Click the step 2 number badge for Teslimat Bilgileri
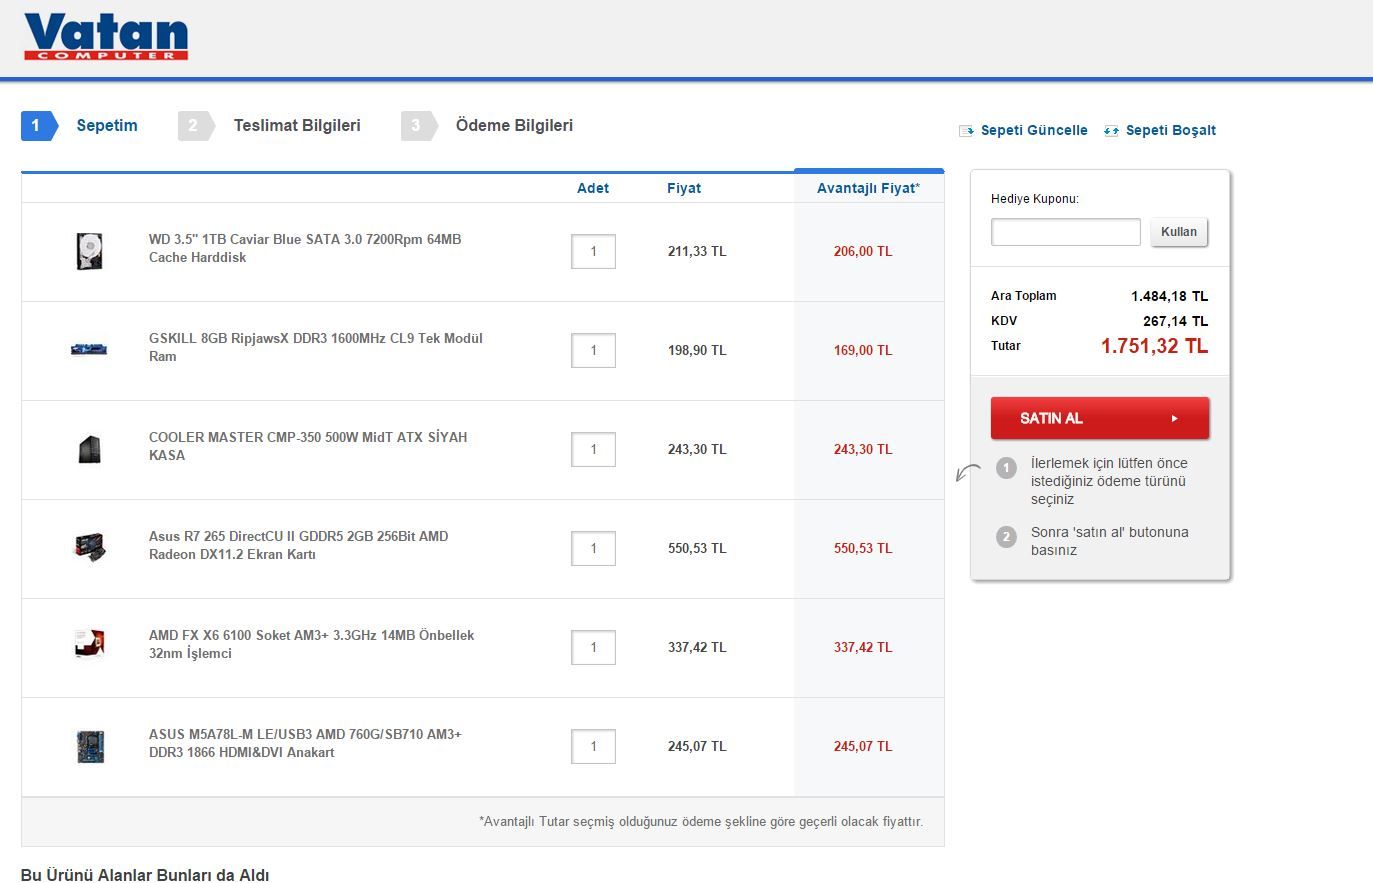This screenshot has height=883, width=1373. pyautogui.click(x=197, y=125)
